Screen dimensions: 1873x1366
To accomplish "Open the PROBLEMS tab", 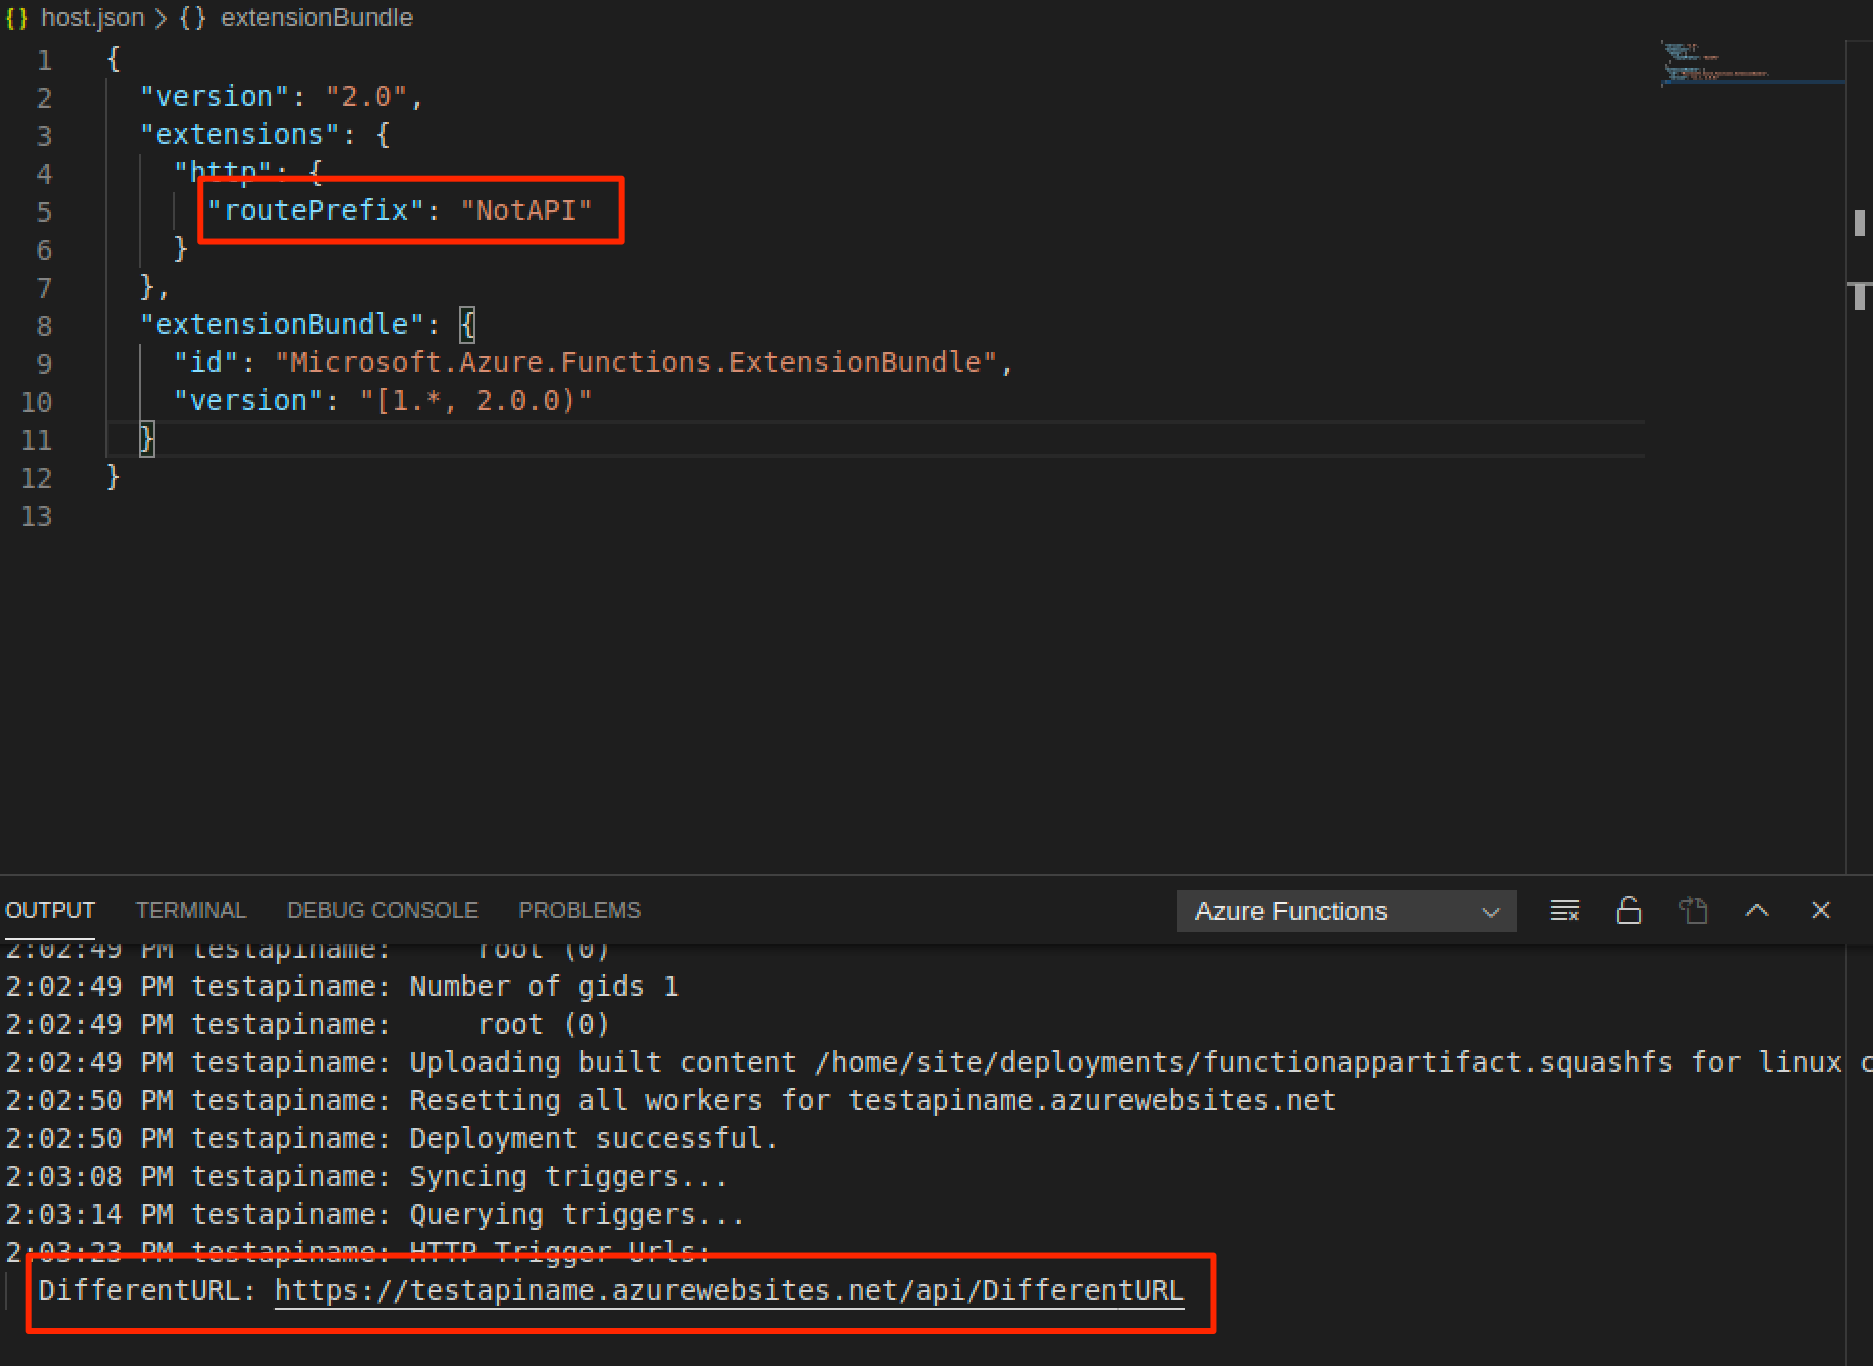I will [579, 910].
